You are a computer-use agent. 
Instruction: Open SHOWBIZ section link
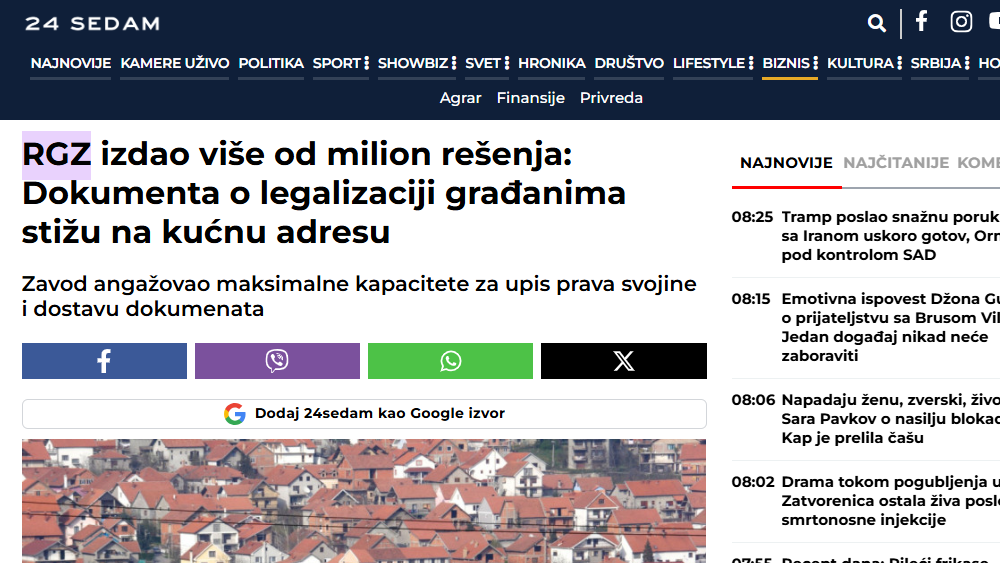413,63
